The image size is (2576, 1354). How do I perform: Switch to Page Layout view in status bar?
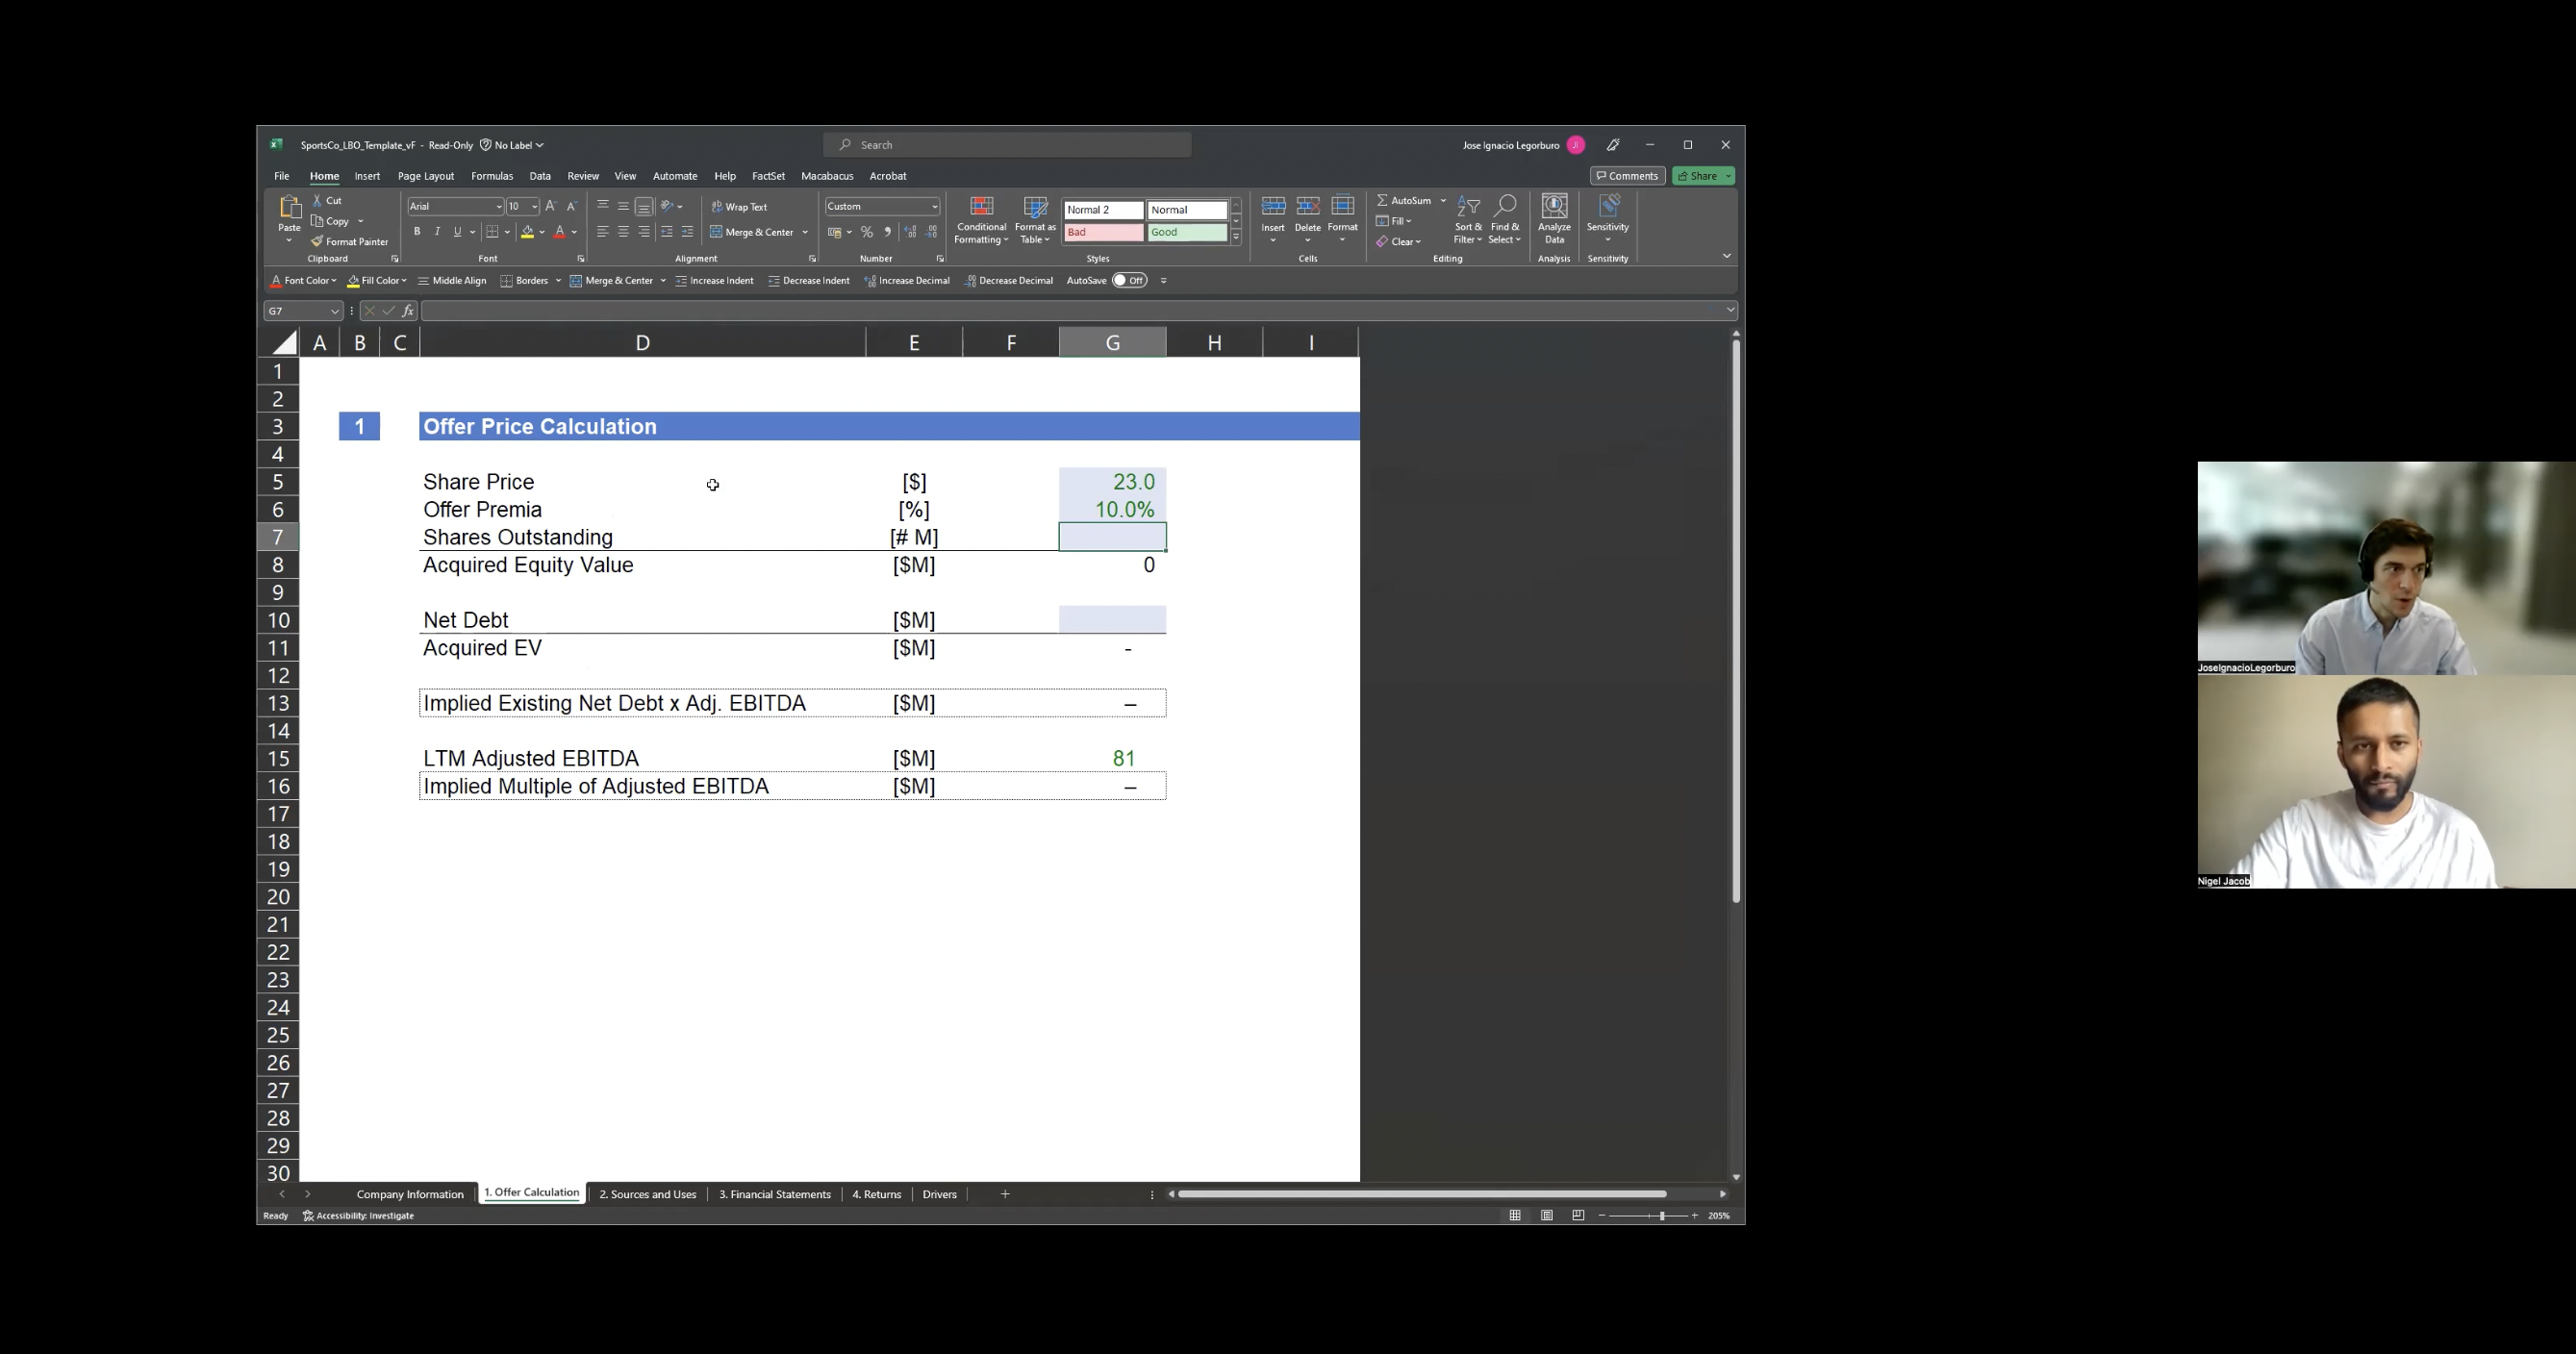point(1547,1216)
